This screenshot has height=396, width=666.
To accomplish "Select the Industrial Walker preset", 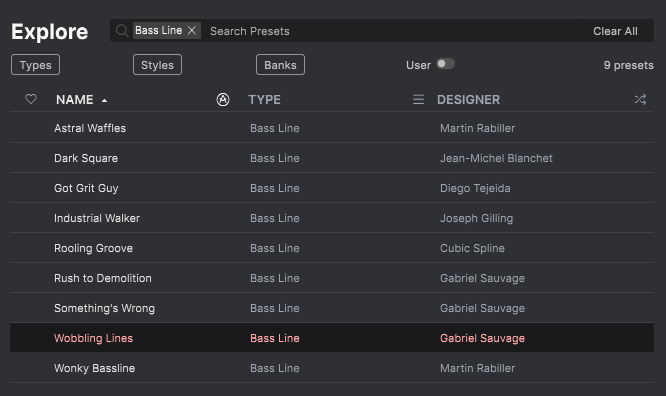I will 332,218.
